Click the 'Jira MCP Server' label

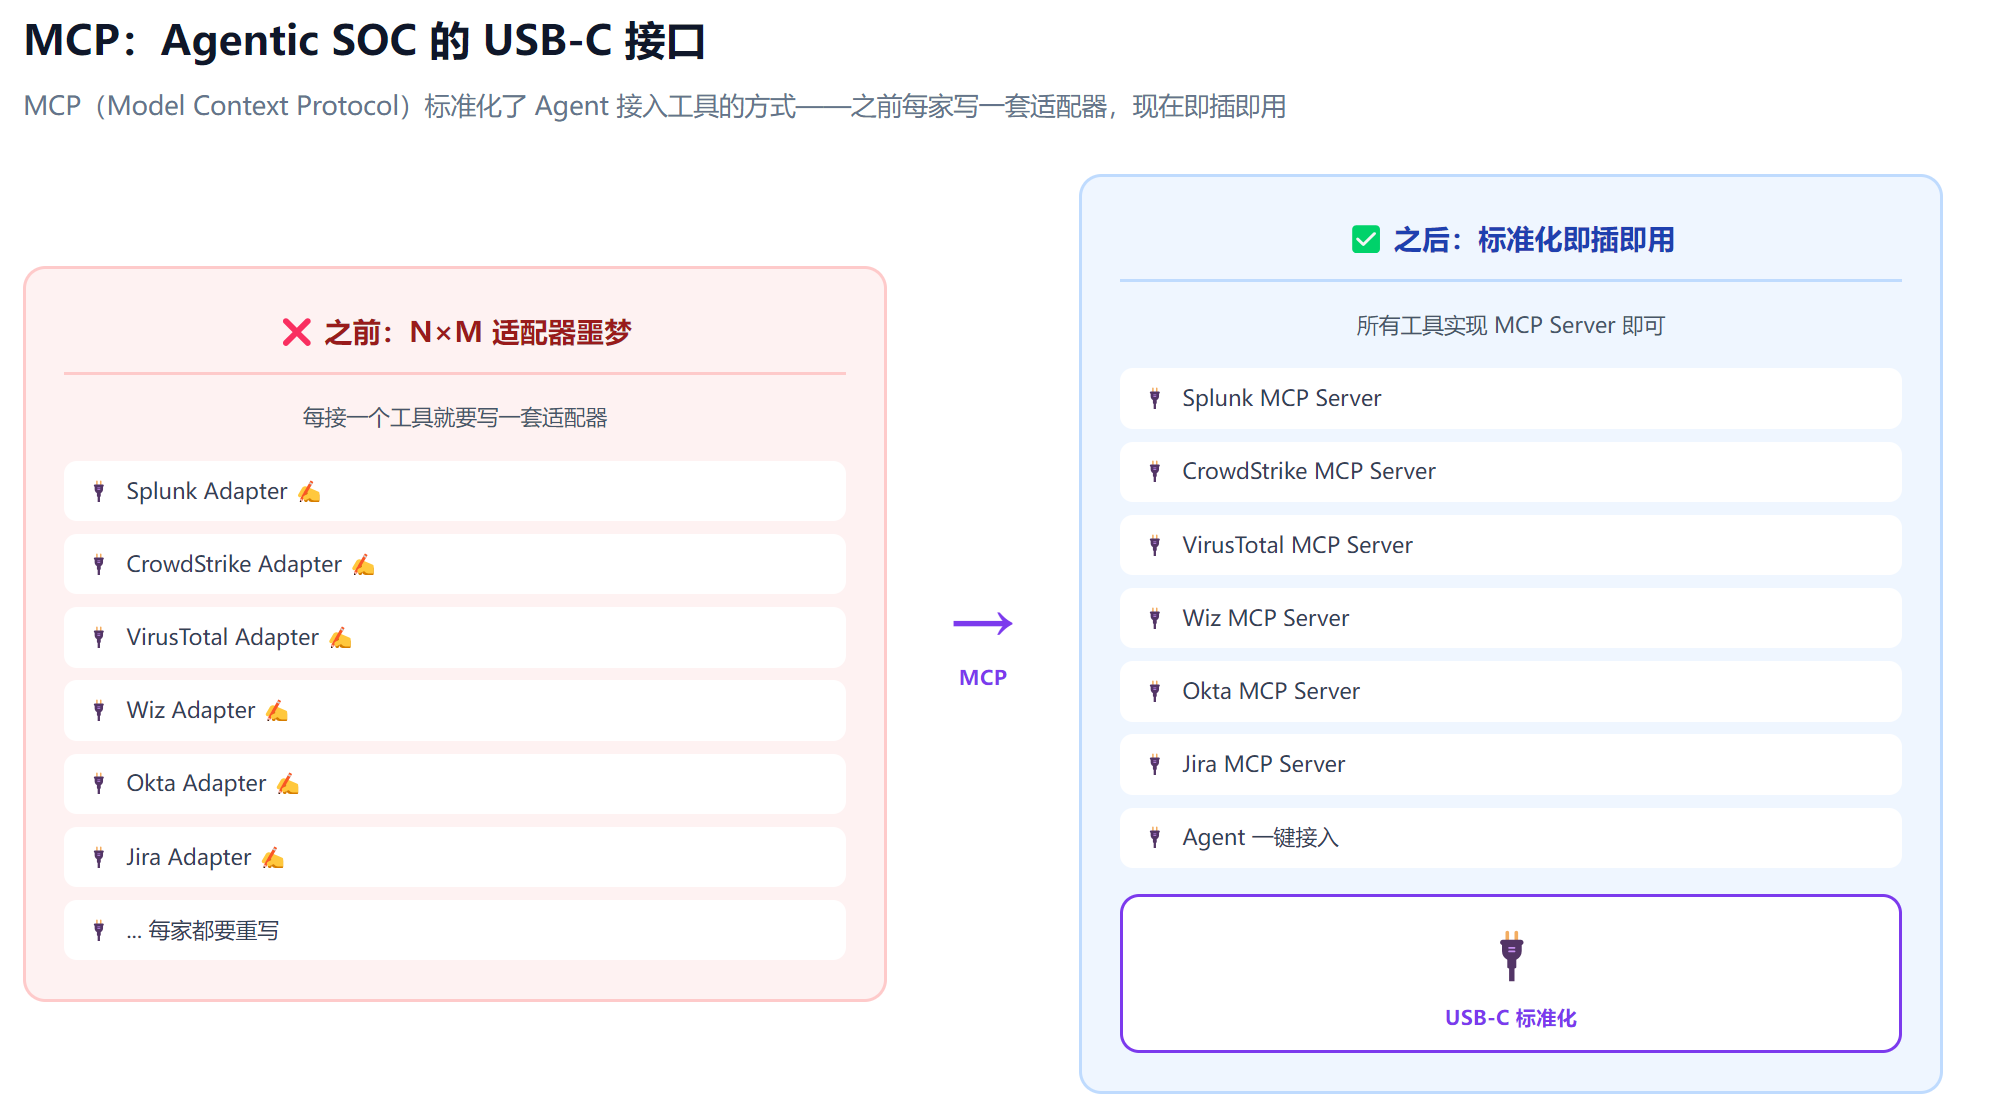pyautogui.click(x=1264, y=764)
